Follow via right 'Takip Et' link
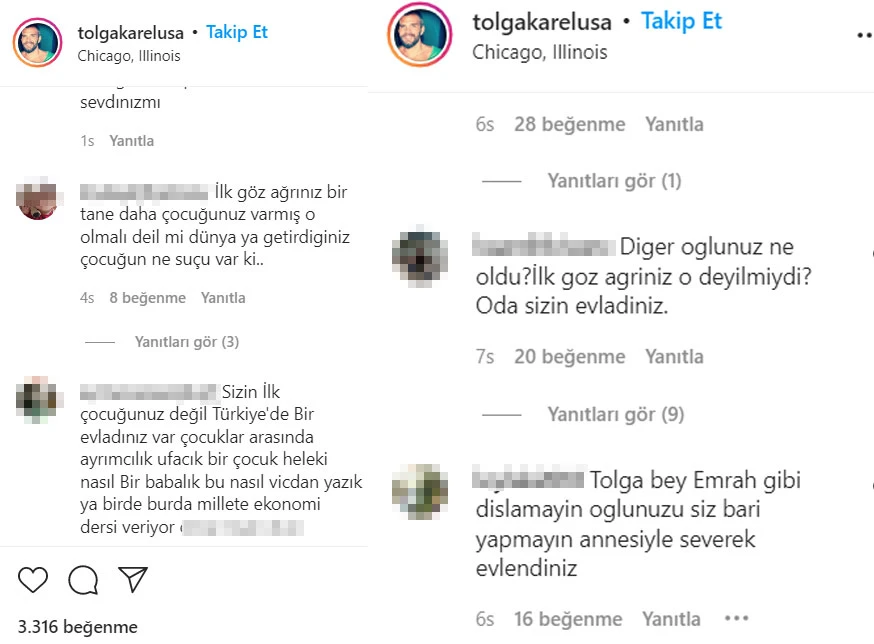This screenshot has width=874, height=644. [681, 21]
